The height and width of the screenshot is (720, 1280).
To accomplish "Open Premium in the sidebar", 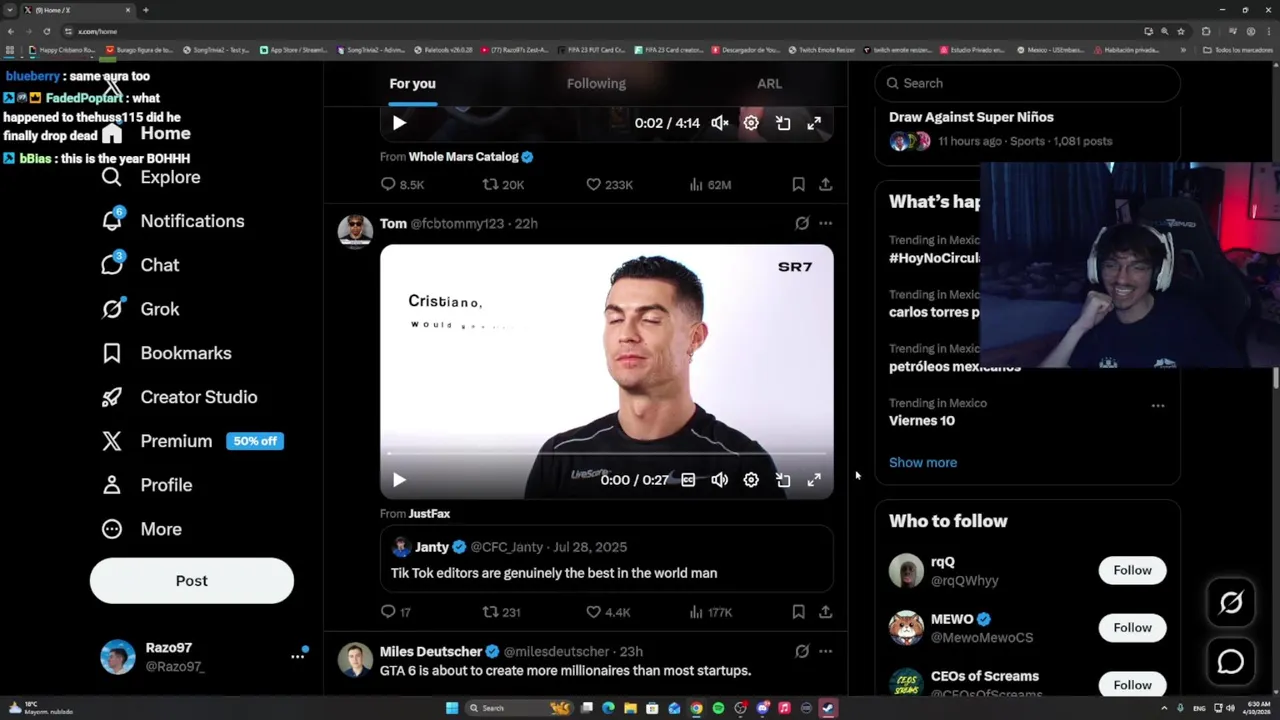I will (x=192, y=441).
